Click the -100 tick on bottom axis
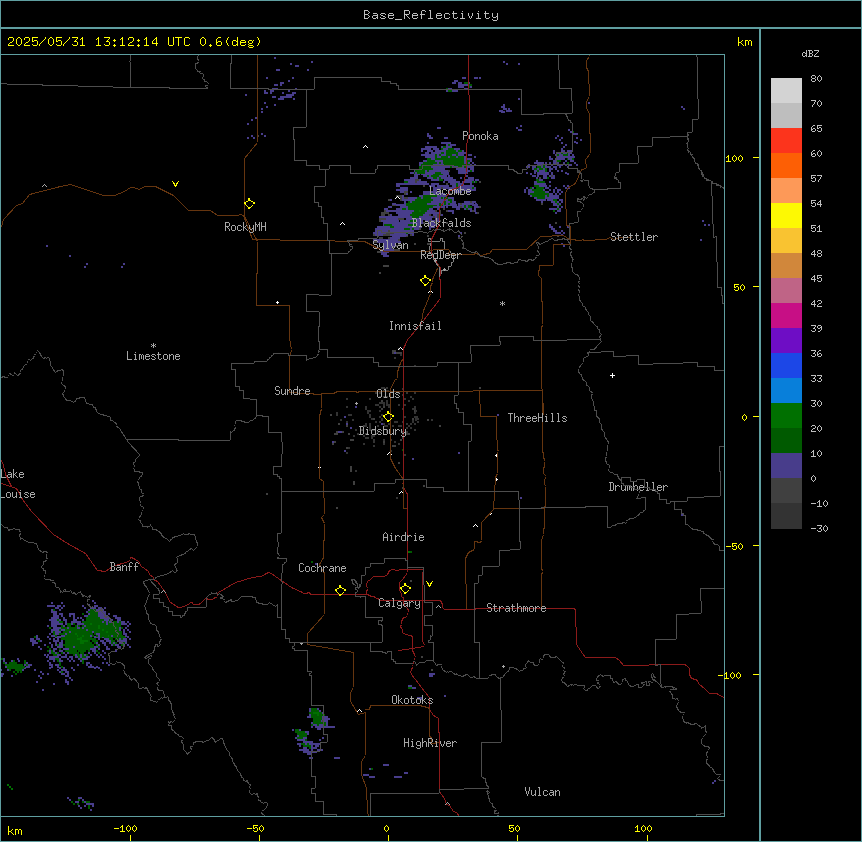 coord(125,829)
